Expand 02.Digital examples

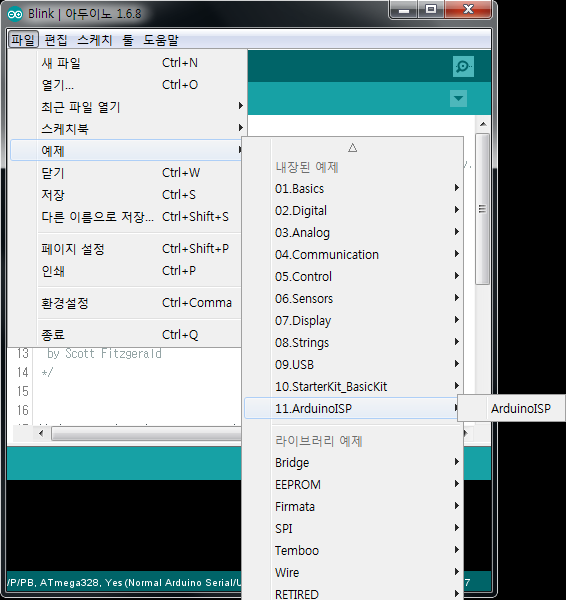click(x=354, y=210)
